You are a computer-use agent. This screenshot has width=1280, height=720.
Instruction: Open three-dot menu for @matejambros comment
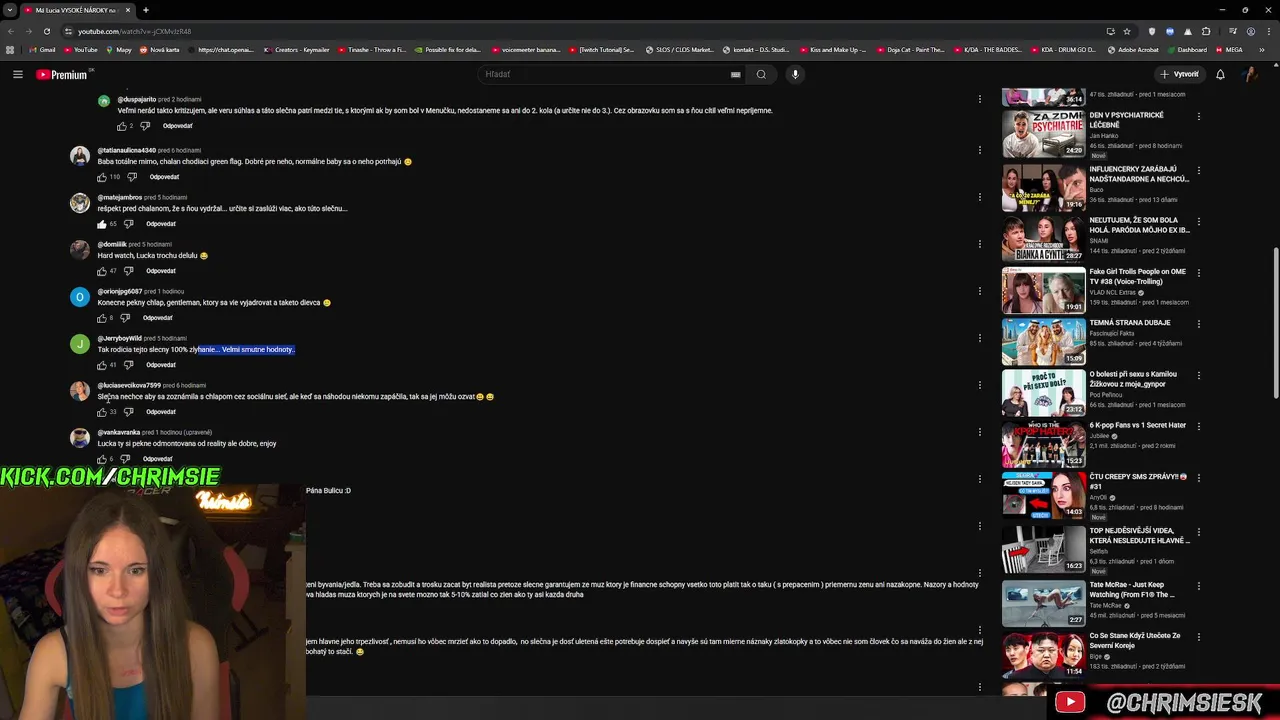(x=979, y=197)
